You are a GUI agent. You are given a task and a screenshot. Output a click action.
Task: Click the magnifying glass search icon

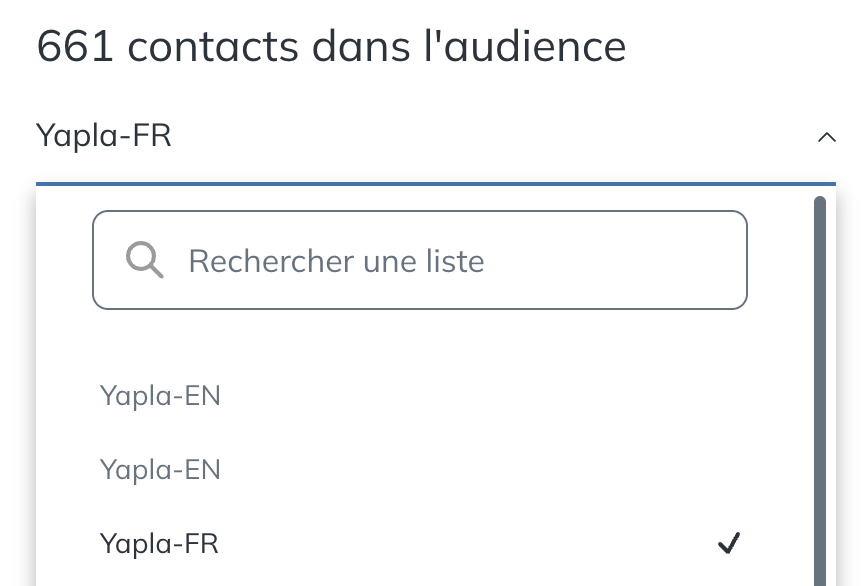tap(144, 260)
